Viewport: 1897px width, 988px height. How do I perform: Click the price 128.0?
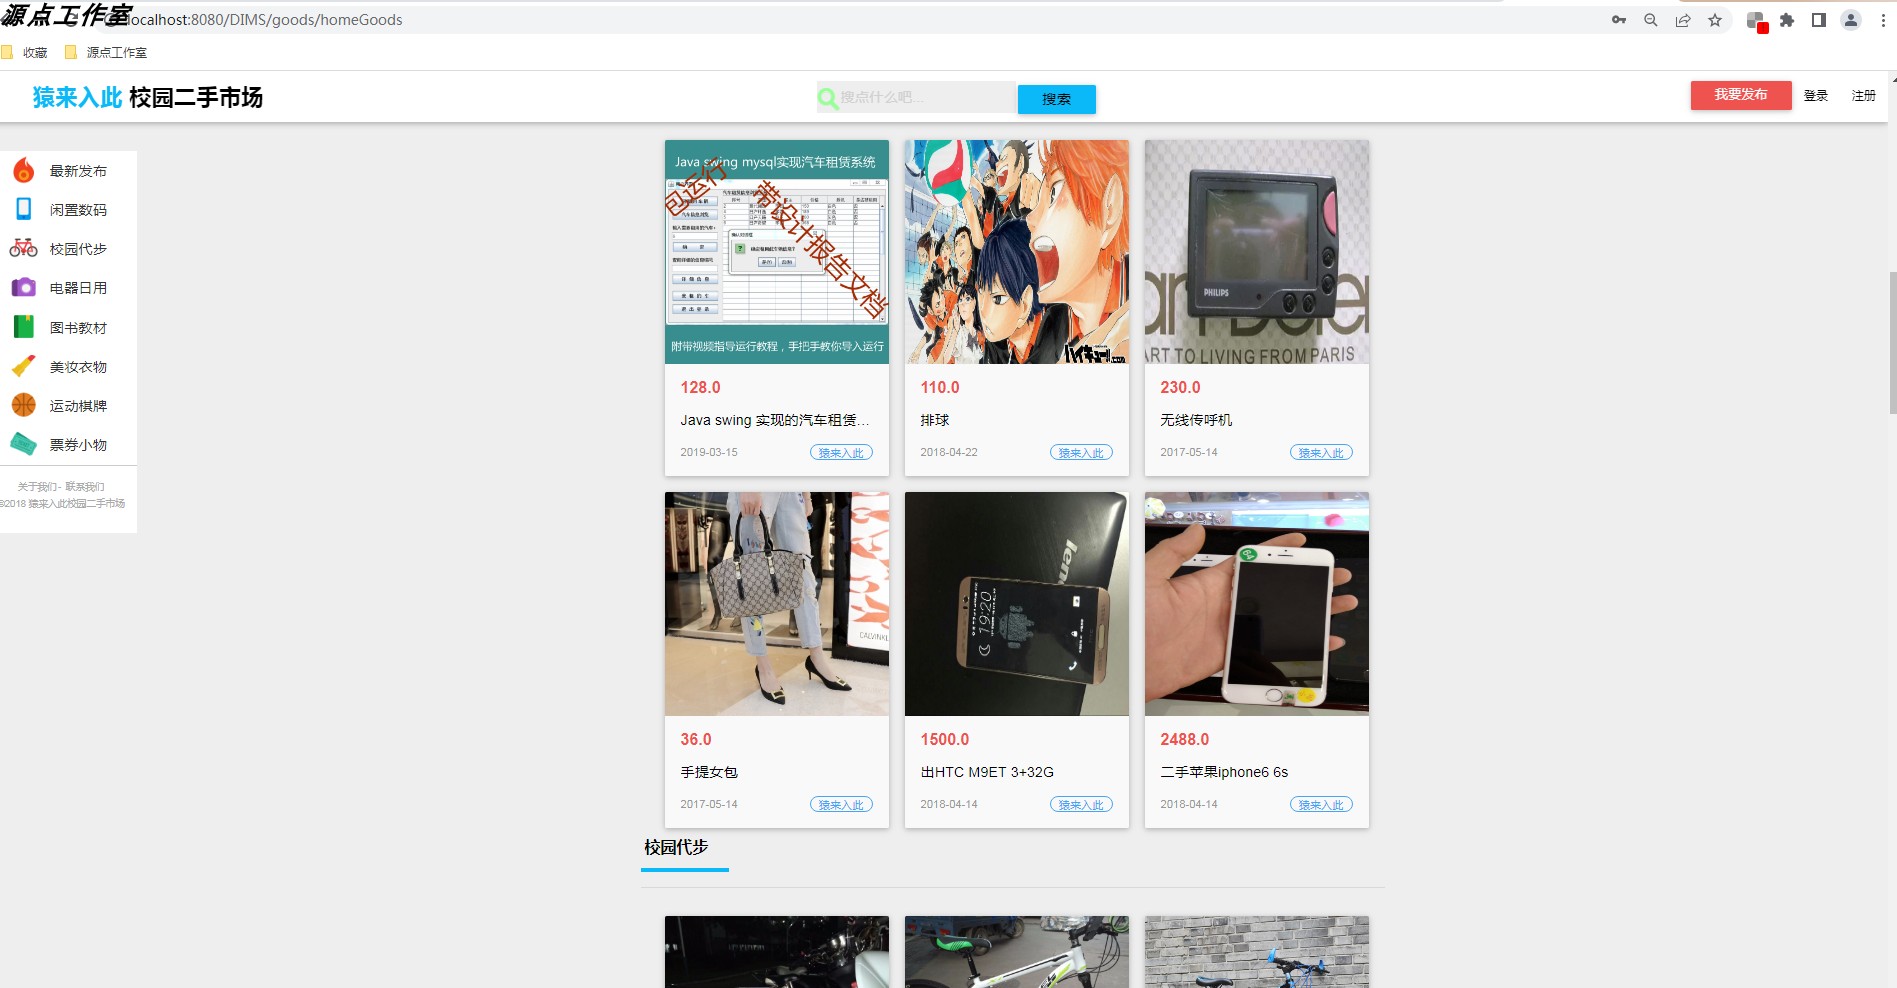click(700, 387)
